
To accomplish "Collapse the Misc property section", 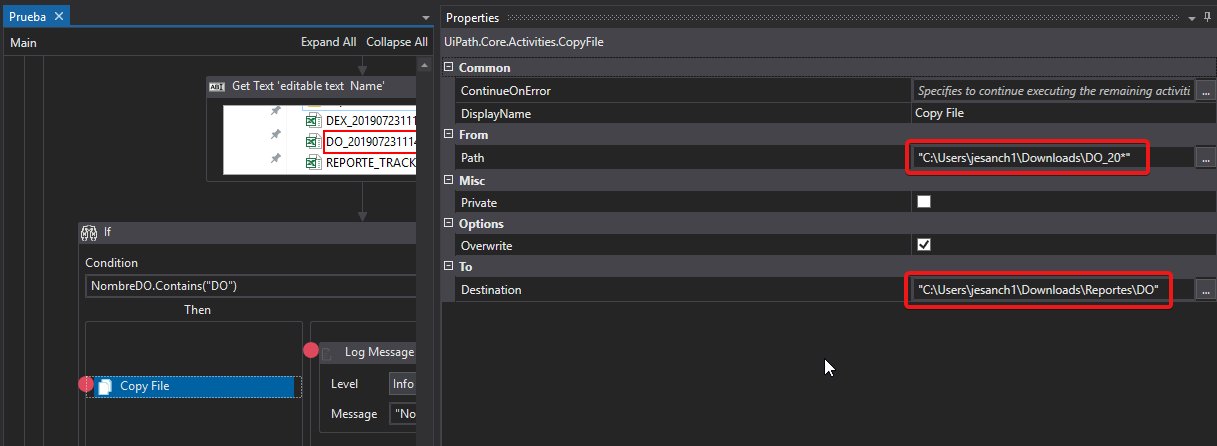I will pyautogui.click(x=448, y=180).
